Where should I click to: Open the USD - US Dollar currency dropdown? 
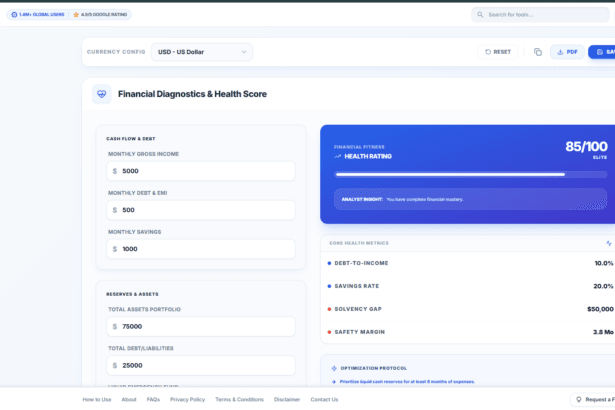point(202,52)
